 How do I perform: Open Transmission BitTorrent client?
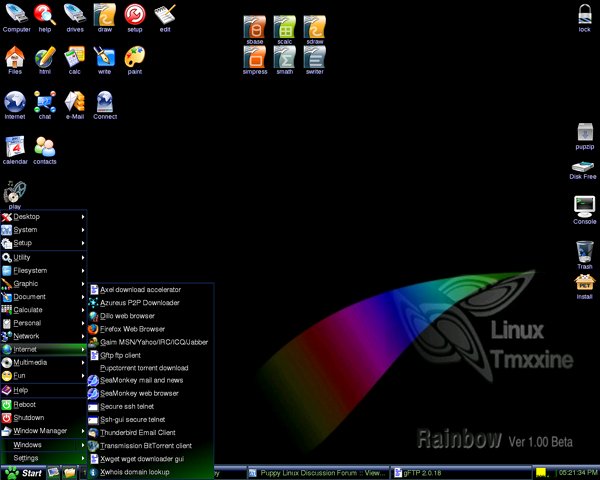[151, 446]
